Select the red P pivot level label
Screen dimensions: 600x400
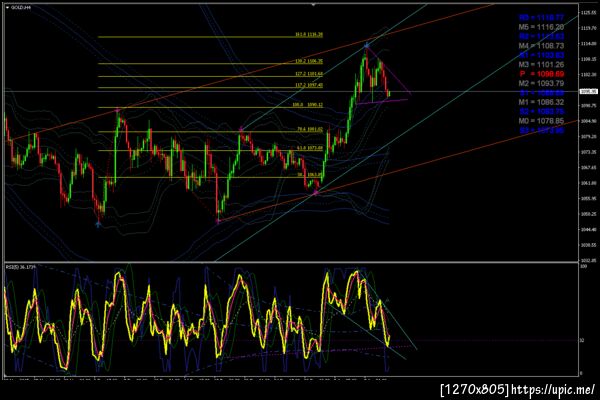[x=541, y=74]
